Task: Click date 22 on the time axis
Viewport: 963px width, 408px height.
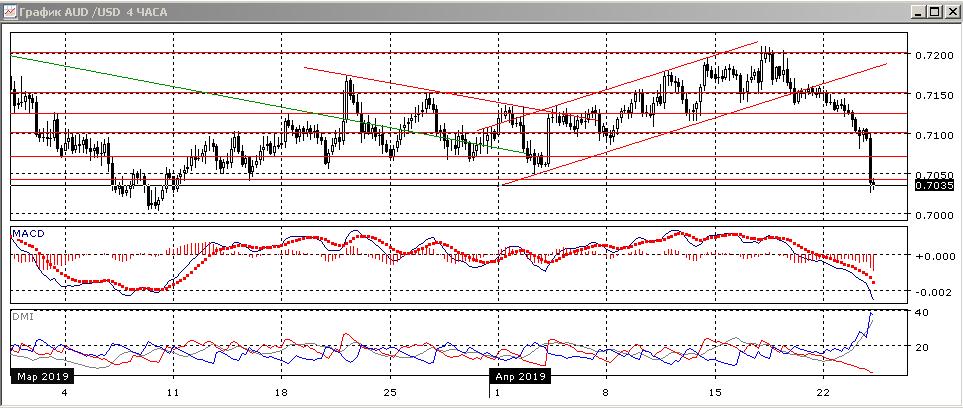Action: [823, 392]
